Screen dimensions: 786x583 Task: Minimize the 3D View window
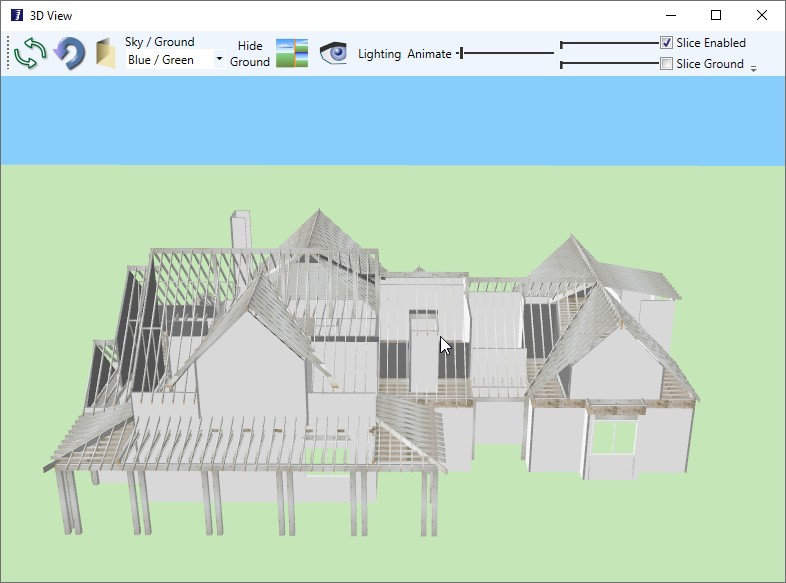point(671,15)
